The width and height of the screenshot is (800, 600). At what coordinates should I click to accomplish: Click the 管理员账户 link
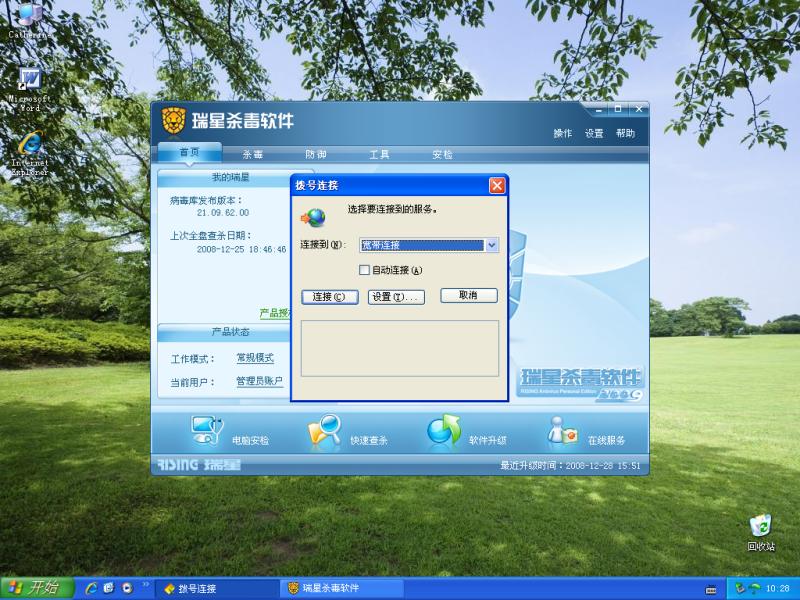click(259, 381)
